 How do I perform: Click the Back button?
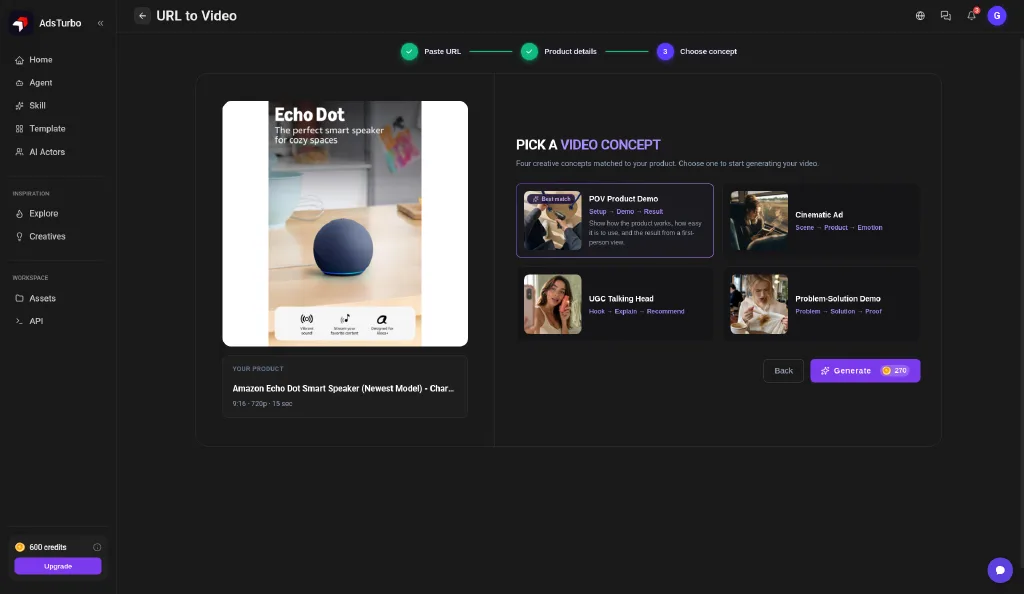click(x=784, y=371)
